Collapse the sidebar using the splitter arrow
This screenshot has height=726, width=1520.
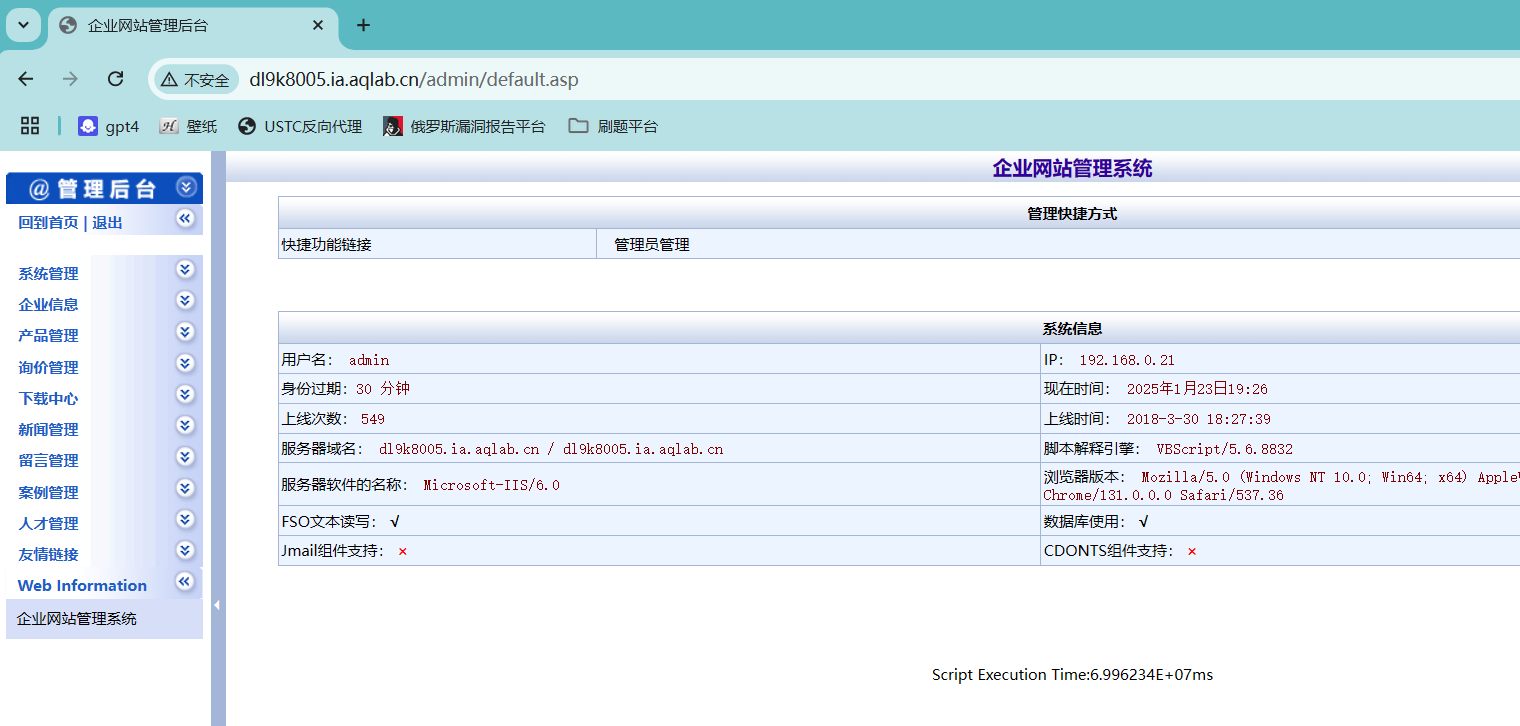[x=217, y=605]
